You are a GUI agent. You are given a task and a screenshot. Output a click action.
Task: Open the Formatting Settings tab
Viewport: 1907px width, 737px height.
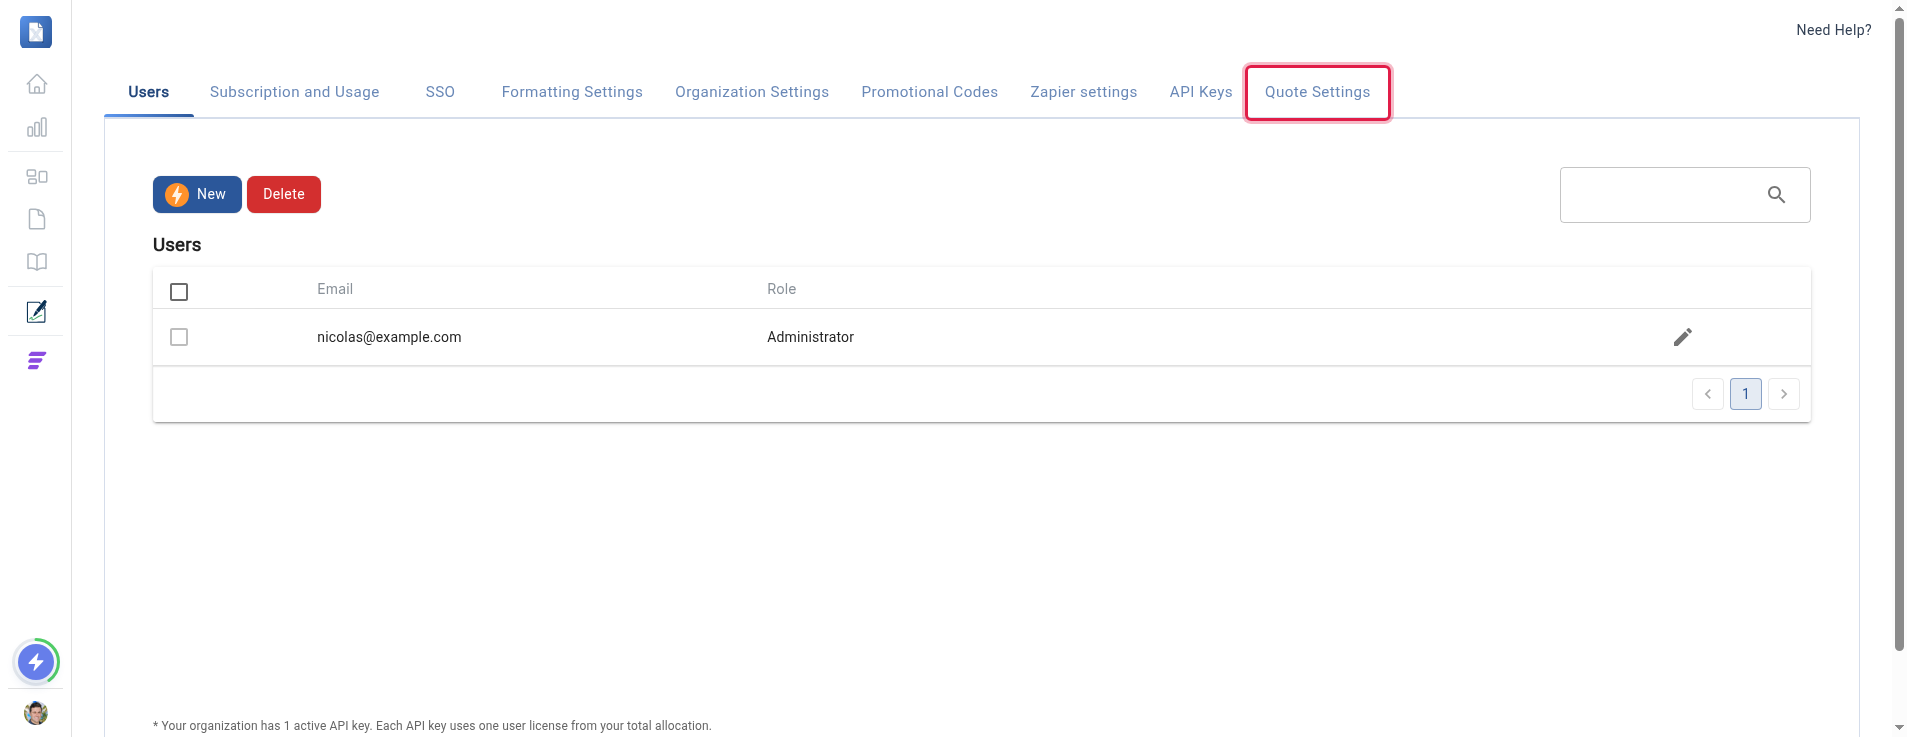point(572,92)
